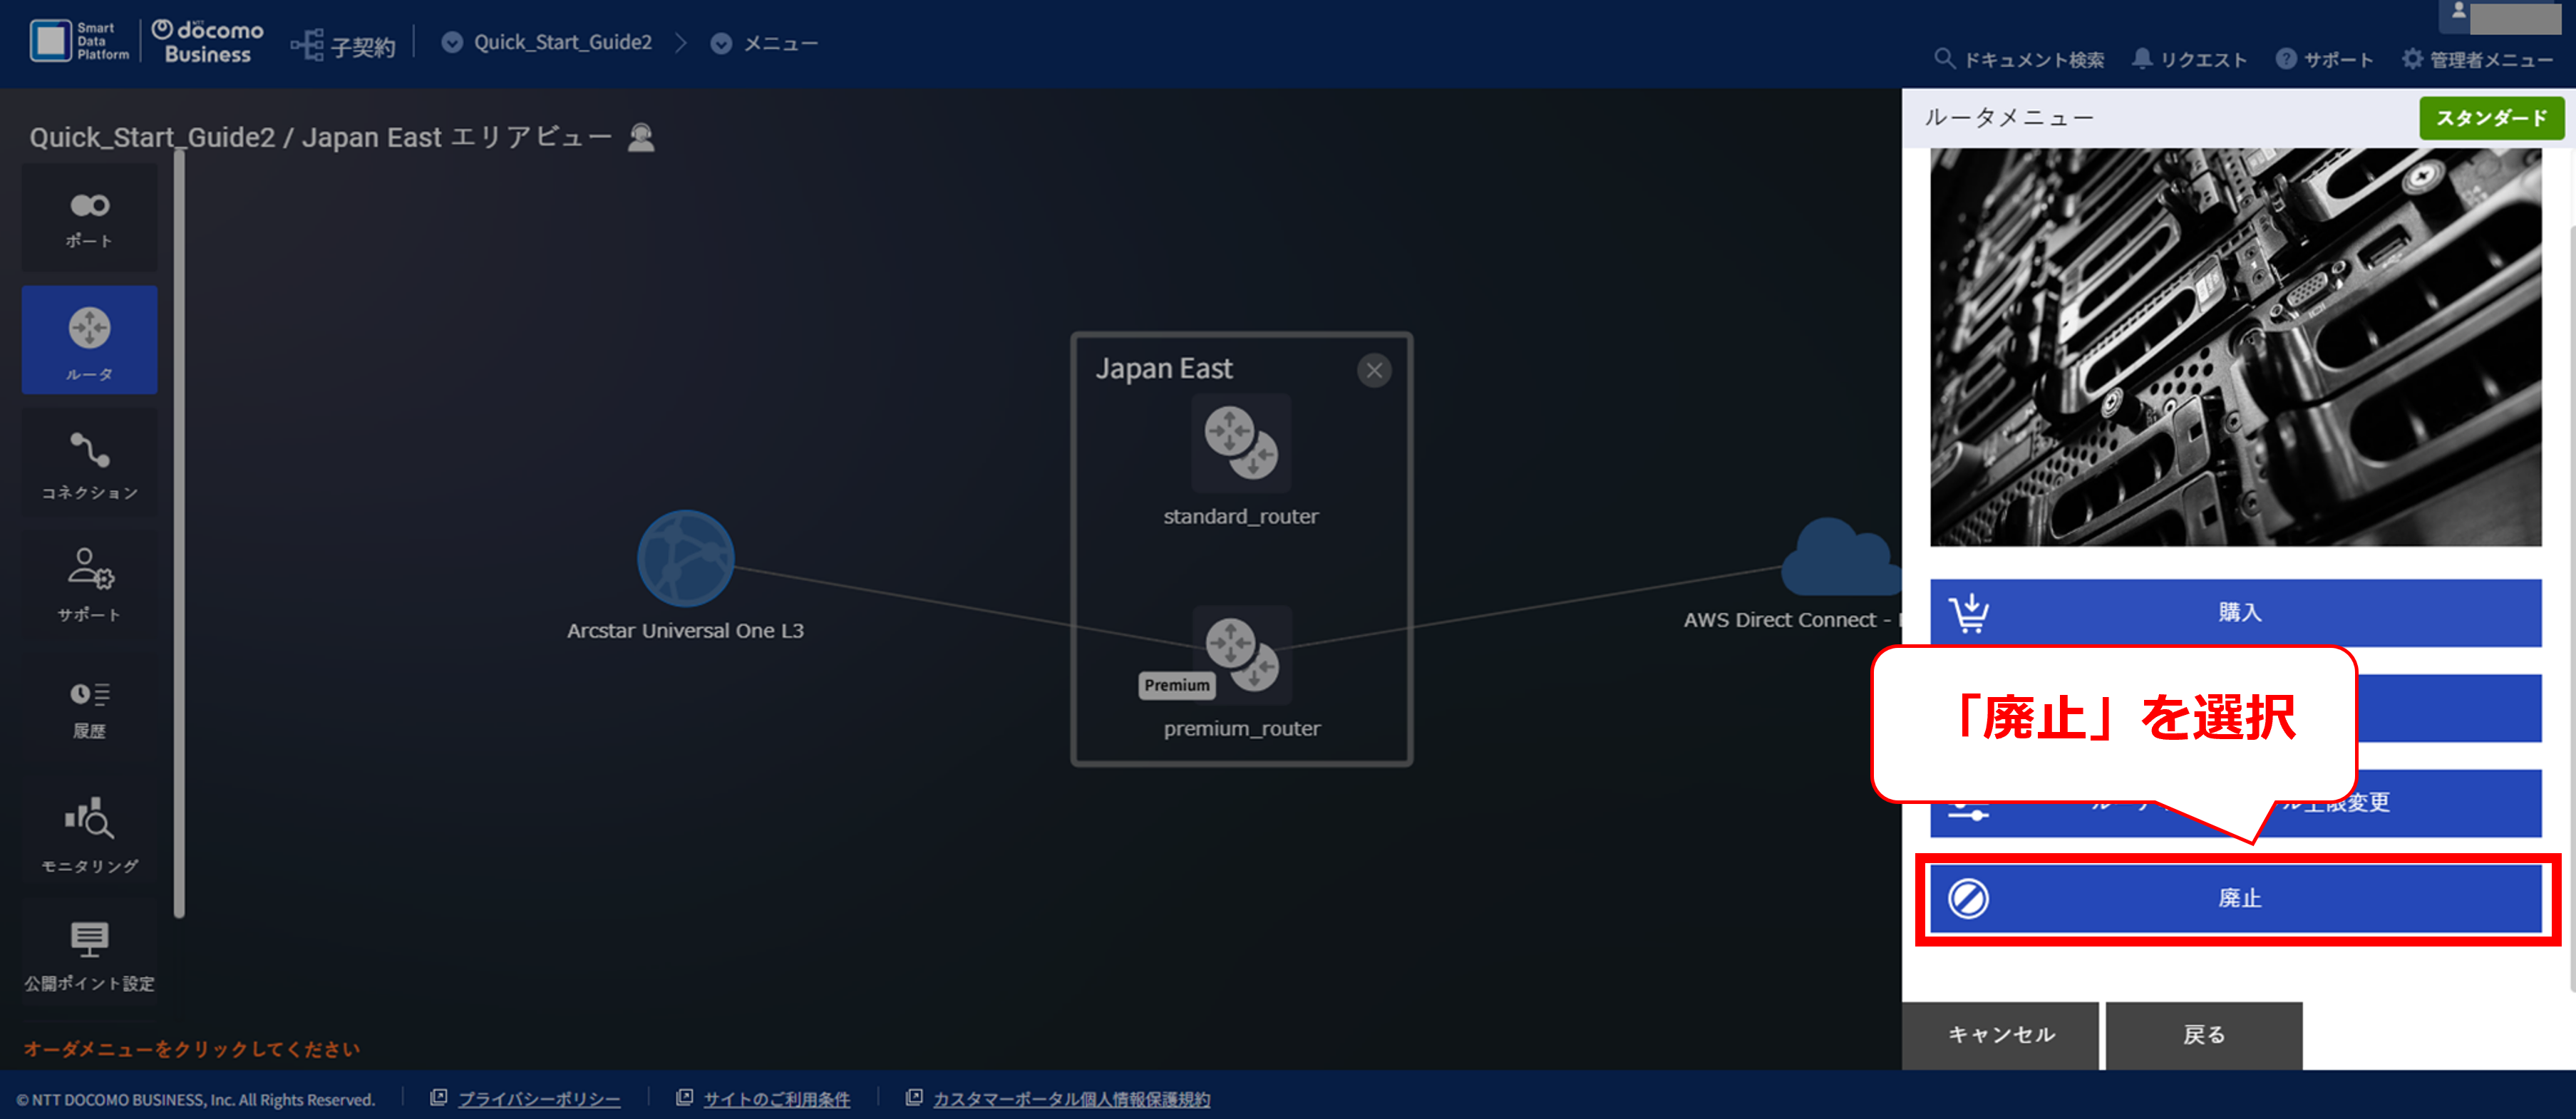The width and height of the screenshot is (2576, 1119).
Task: Open the コネクション sidebar icon
Action: coord(89,464)
